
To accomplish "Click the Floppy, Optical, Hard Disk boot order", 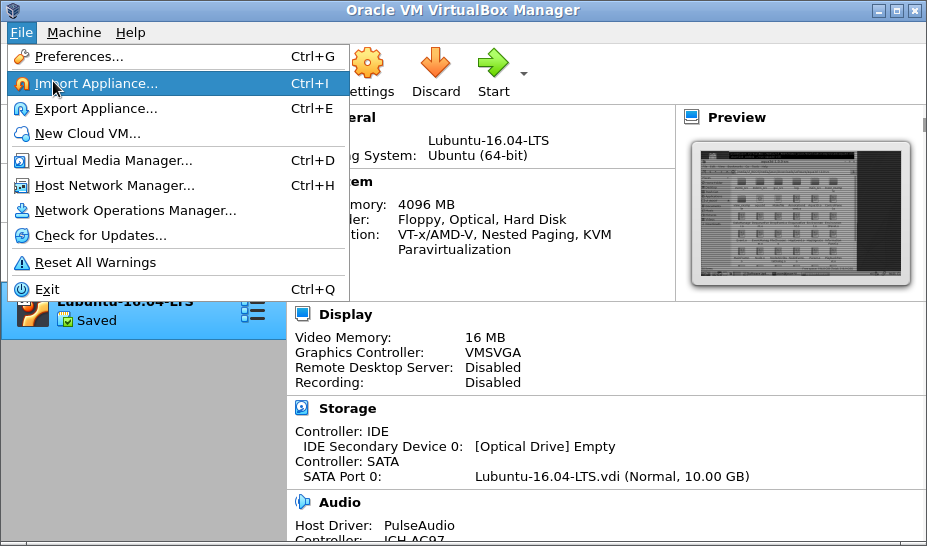I will 482,220.
